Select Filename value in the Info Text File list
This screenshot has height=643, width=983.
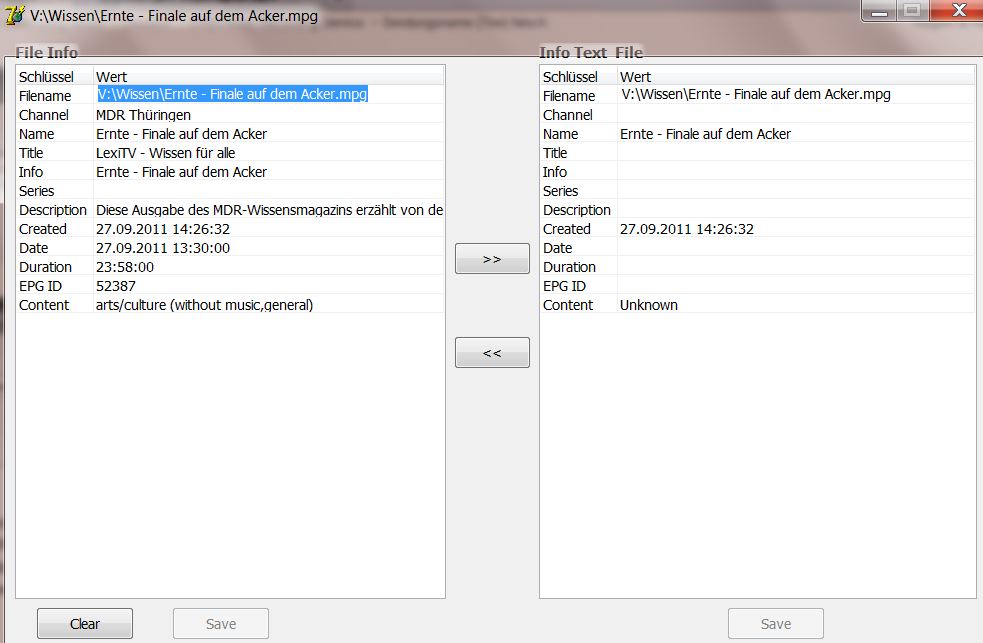(x=755, y=94)
